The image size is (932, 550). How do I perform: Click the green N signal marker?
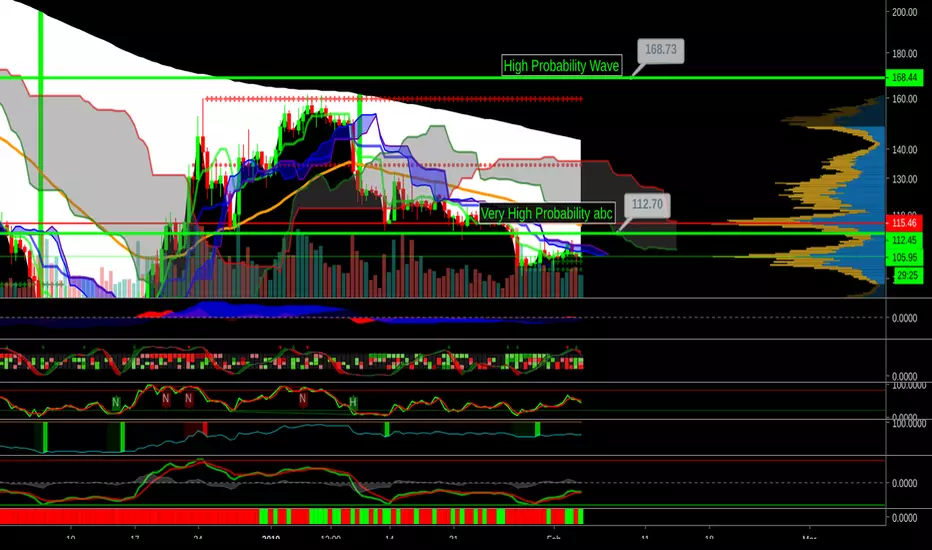point(116,403)
